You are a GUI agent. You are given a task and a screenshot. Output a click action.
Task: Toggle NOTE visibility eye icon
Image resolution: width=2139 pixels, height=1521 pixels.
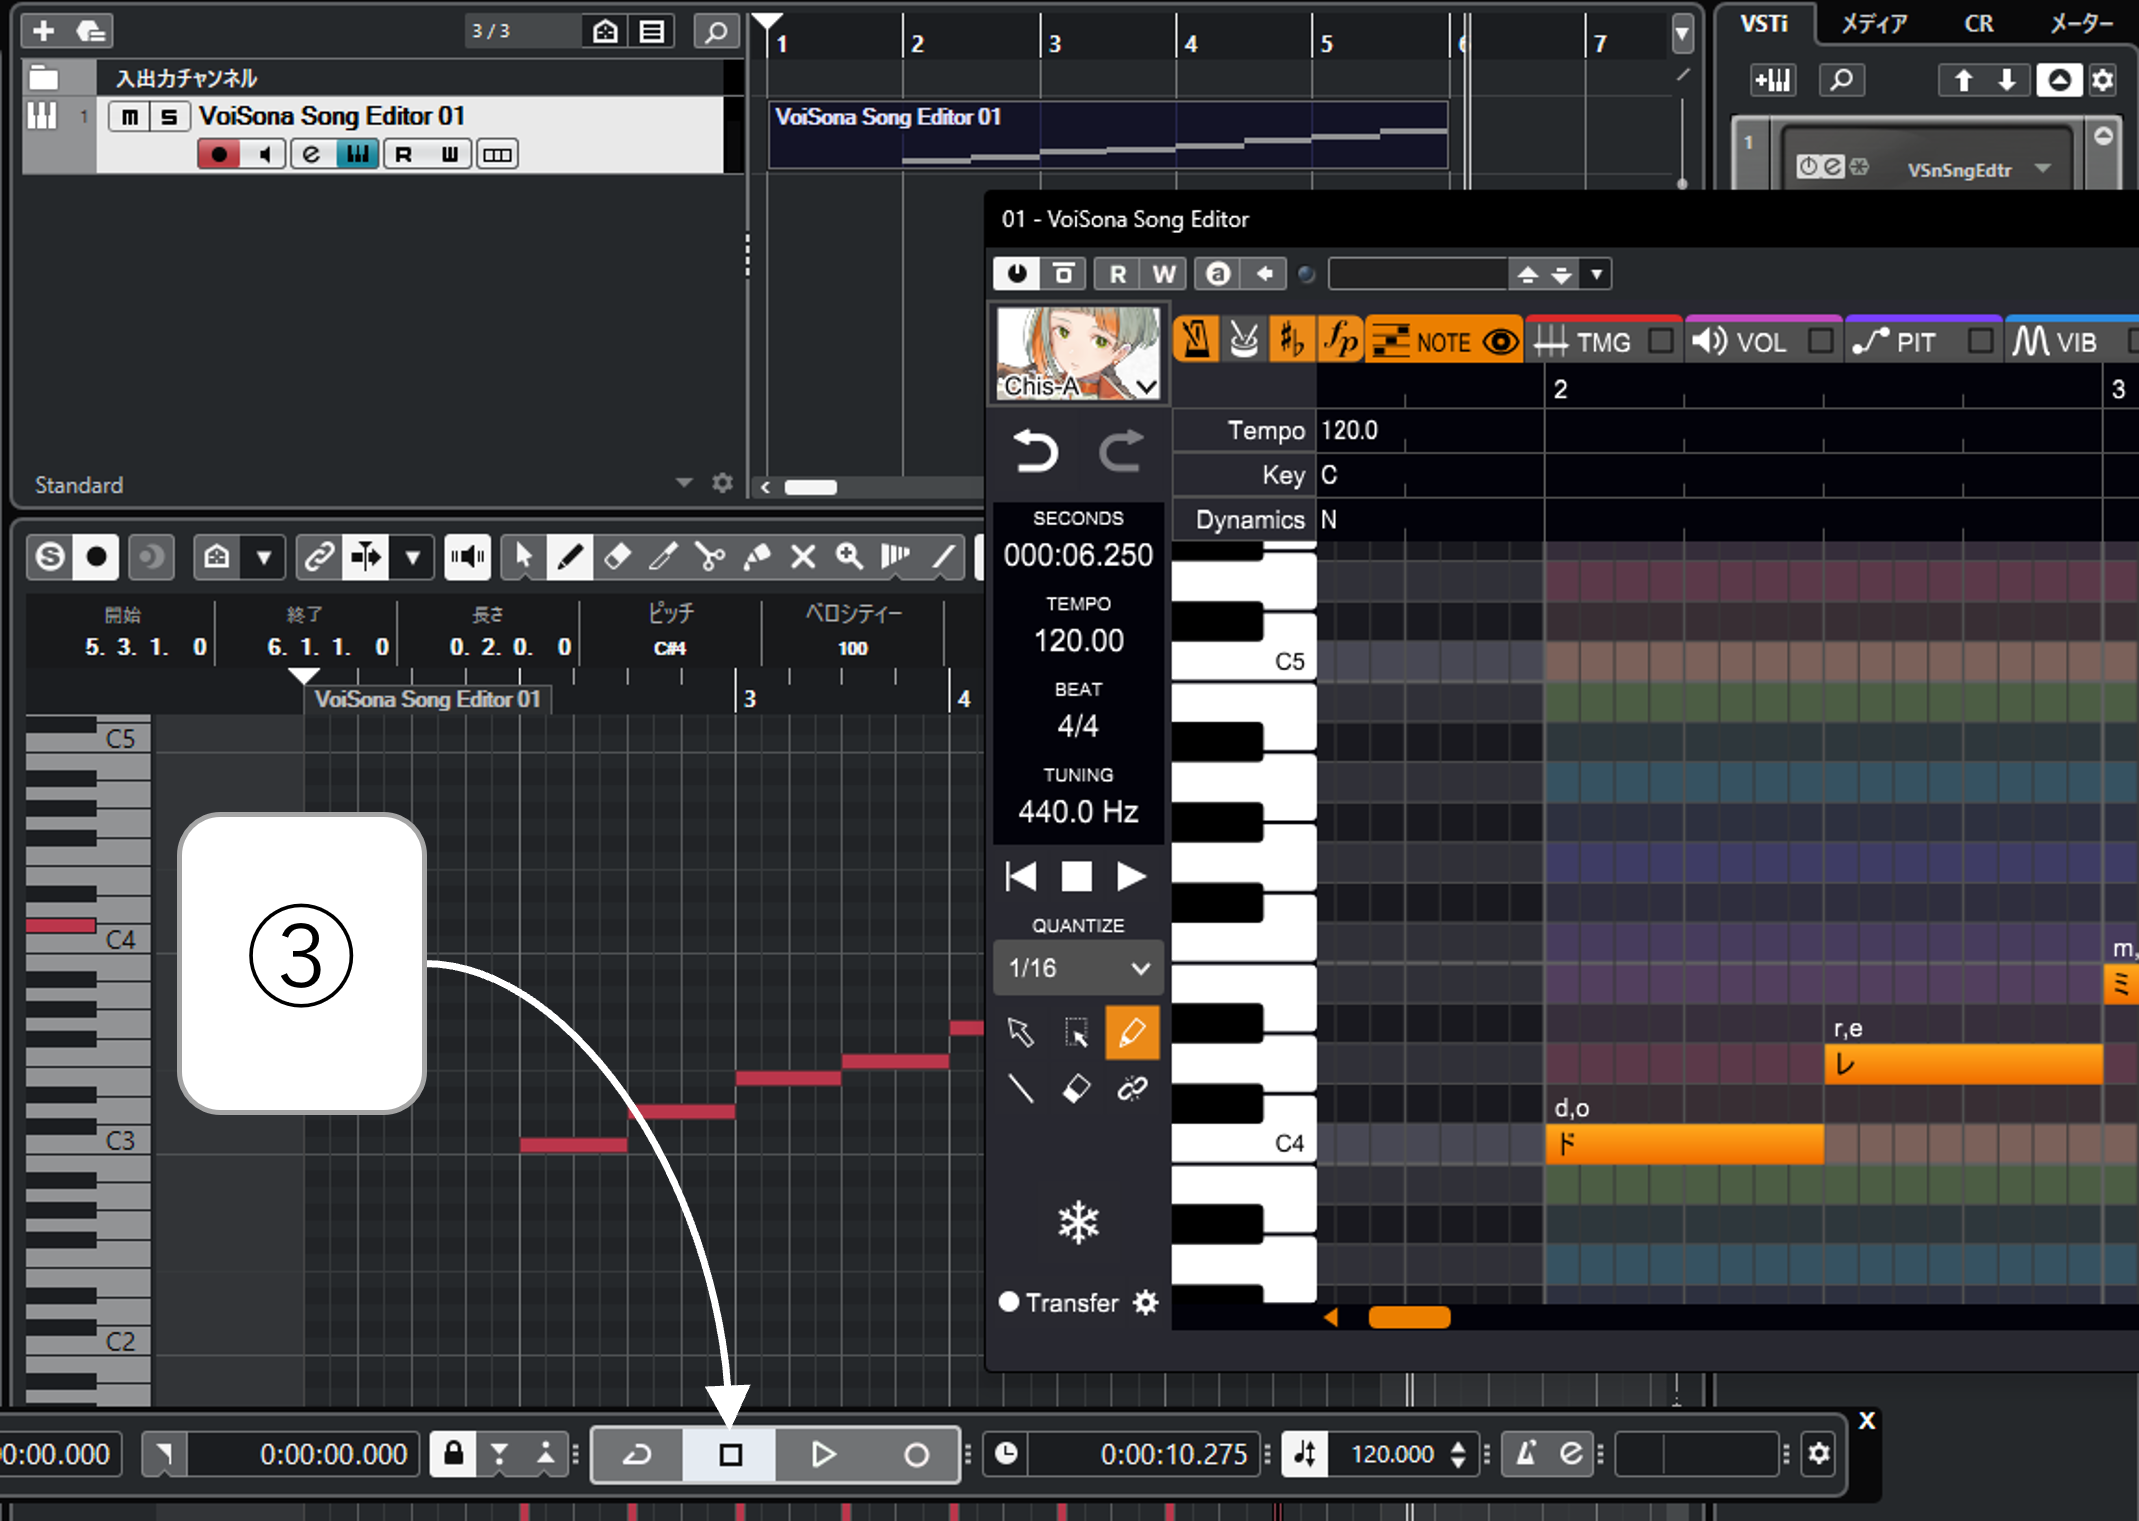(x=1500, y=342)
